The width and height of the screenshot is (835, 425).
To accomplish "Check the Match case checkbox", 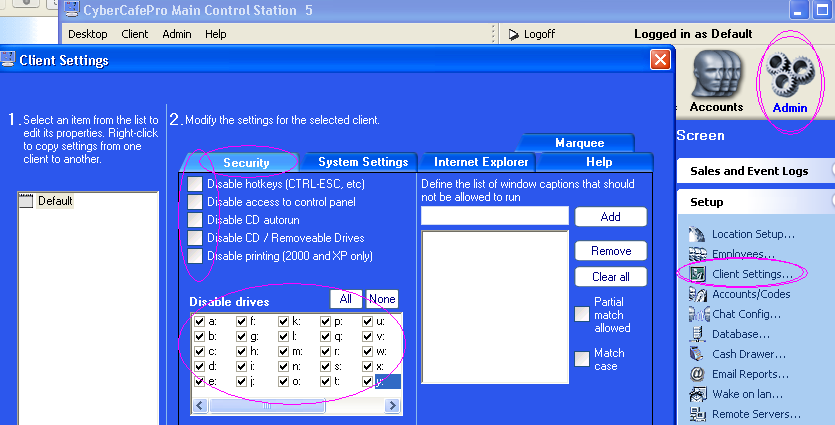I will pyautogui.click(x=582, y=359).
